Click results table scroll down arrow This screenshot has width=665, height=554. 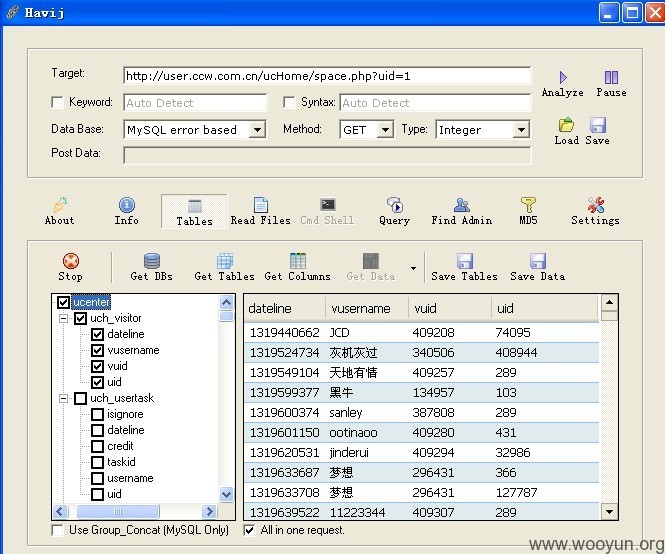(609, 512)
